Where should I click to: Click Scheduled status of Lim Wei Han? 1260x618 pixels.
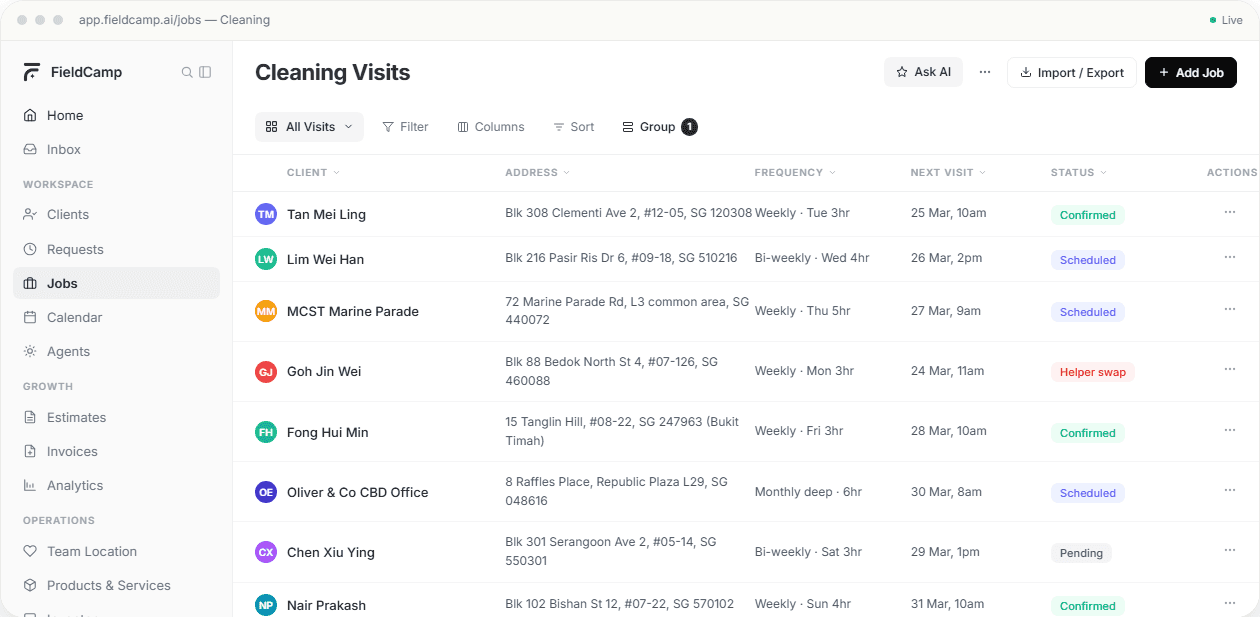pos(1087,260)
